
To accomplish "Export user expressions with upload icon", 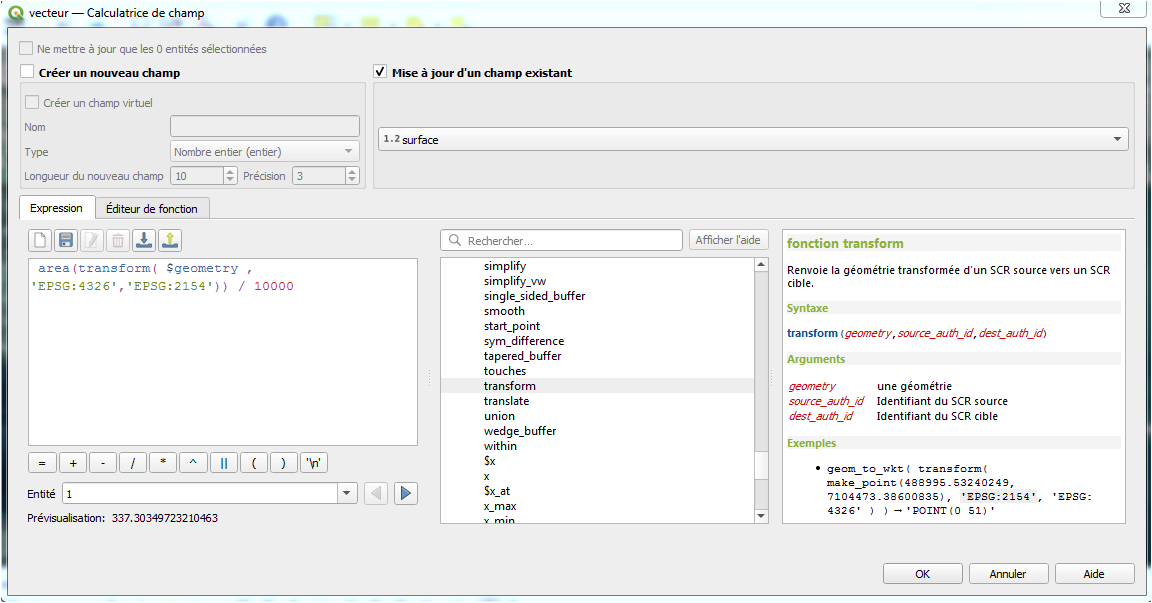I will pyautogui.click(x=170, y=240).
